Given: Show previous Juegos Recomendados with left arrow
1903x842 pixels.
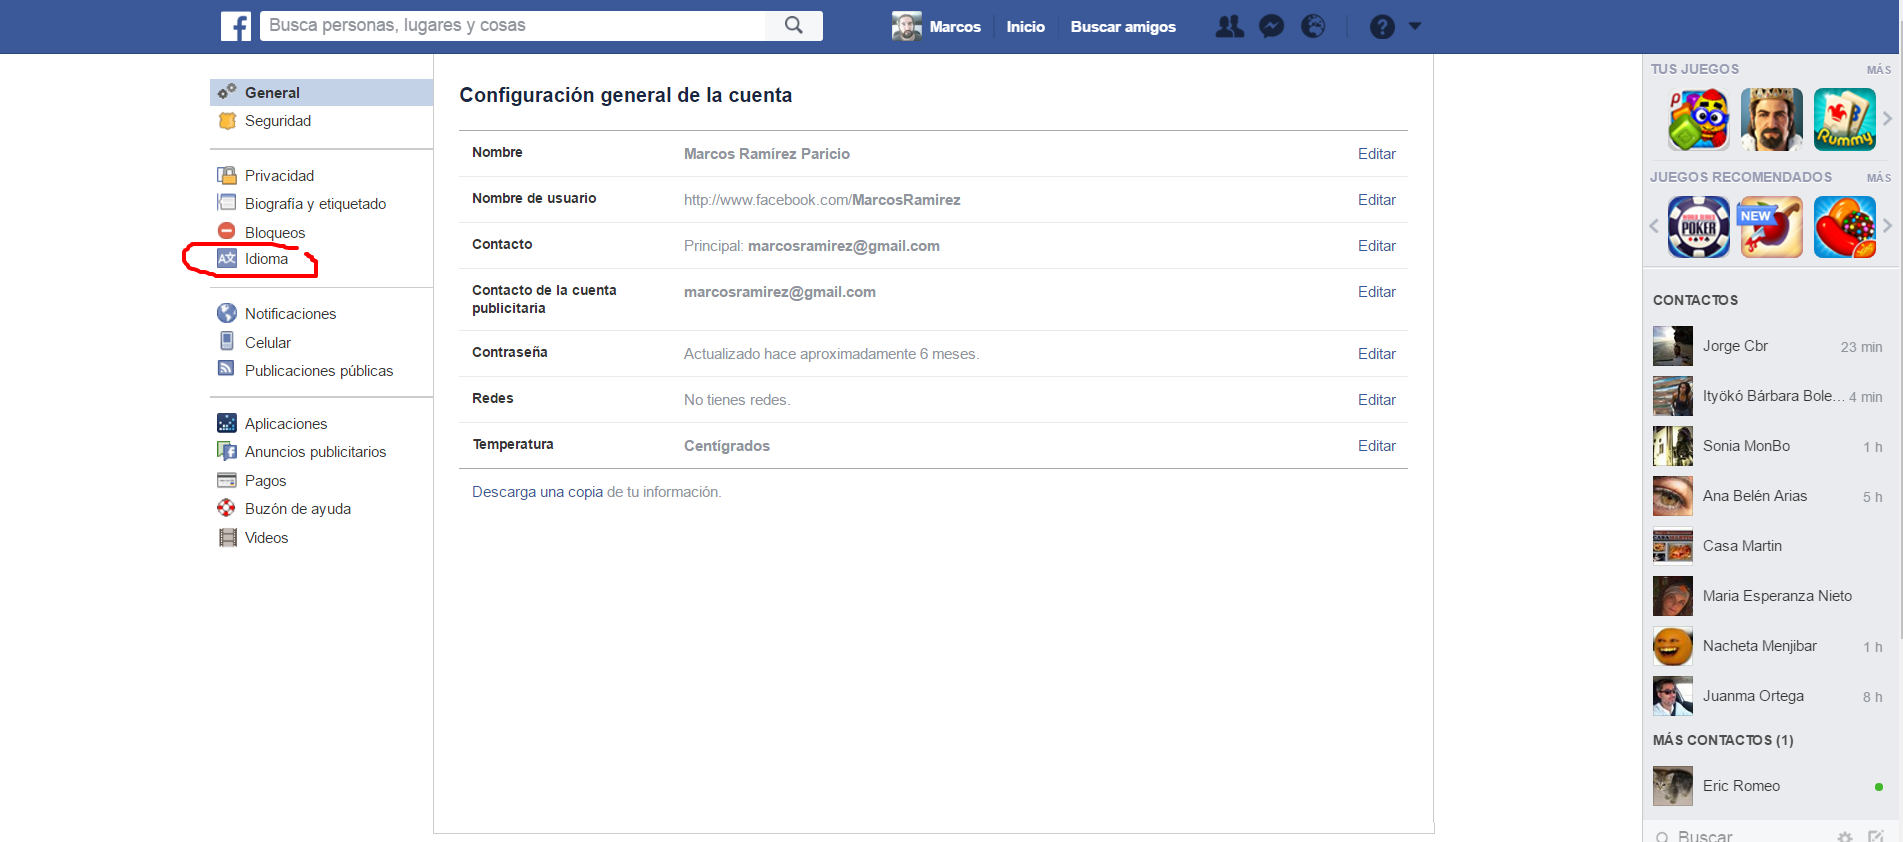Looking at the screenshot, I should [x=1654, y=226].
